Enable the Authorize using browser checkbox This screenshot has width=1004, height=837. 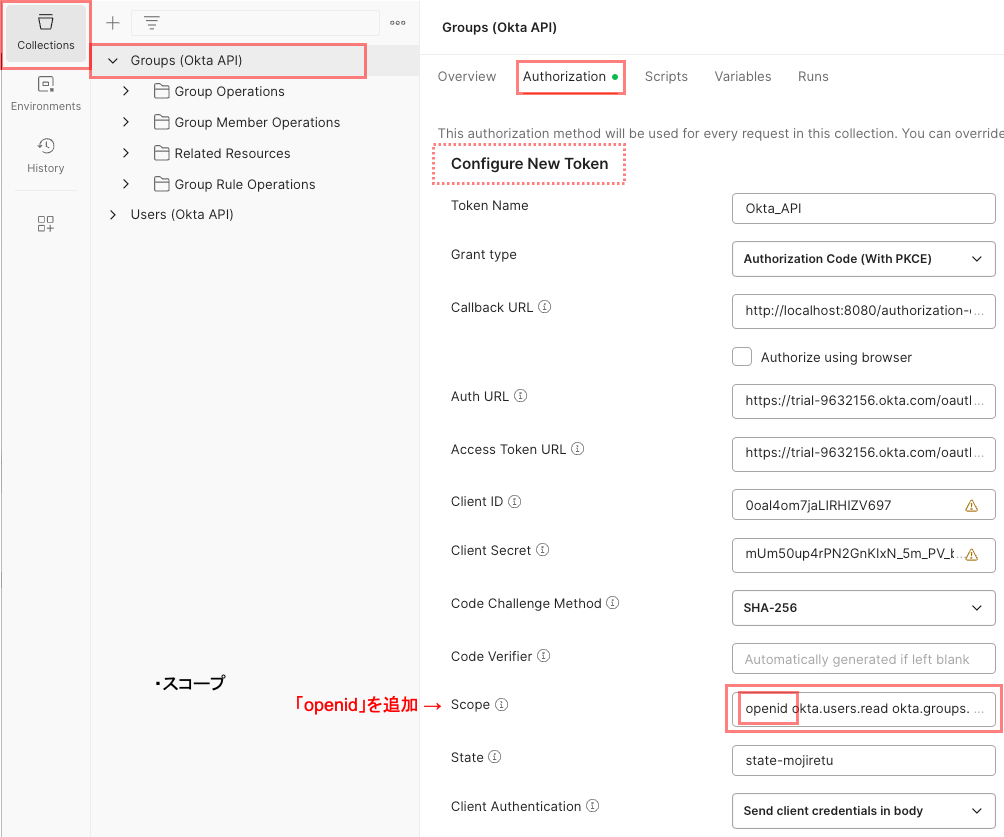(742, 357)
